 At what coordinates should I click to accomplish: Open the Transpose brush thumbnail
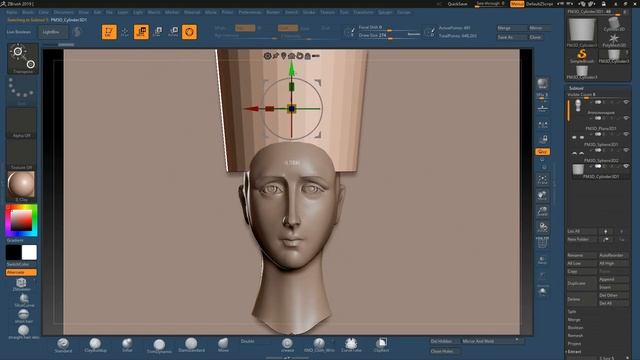pyautogui.click(x=23, y=58)
